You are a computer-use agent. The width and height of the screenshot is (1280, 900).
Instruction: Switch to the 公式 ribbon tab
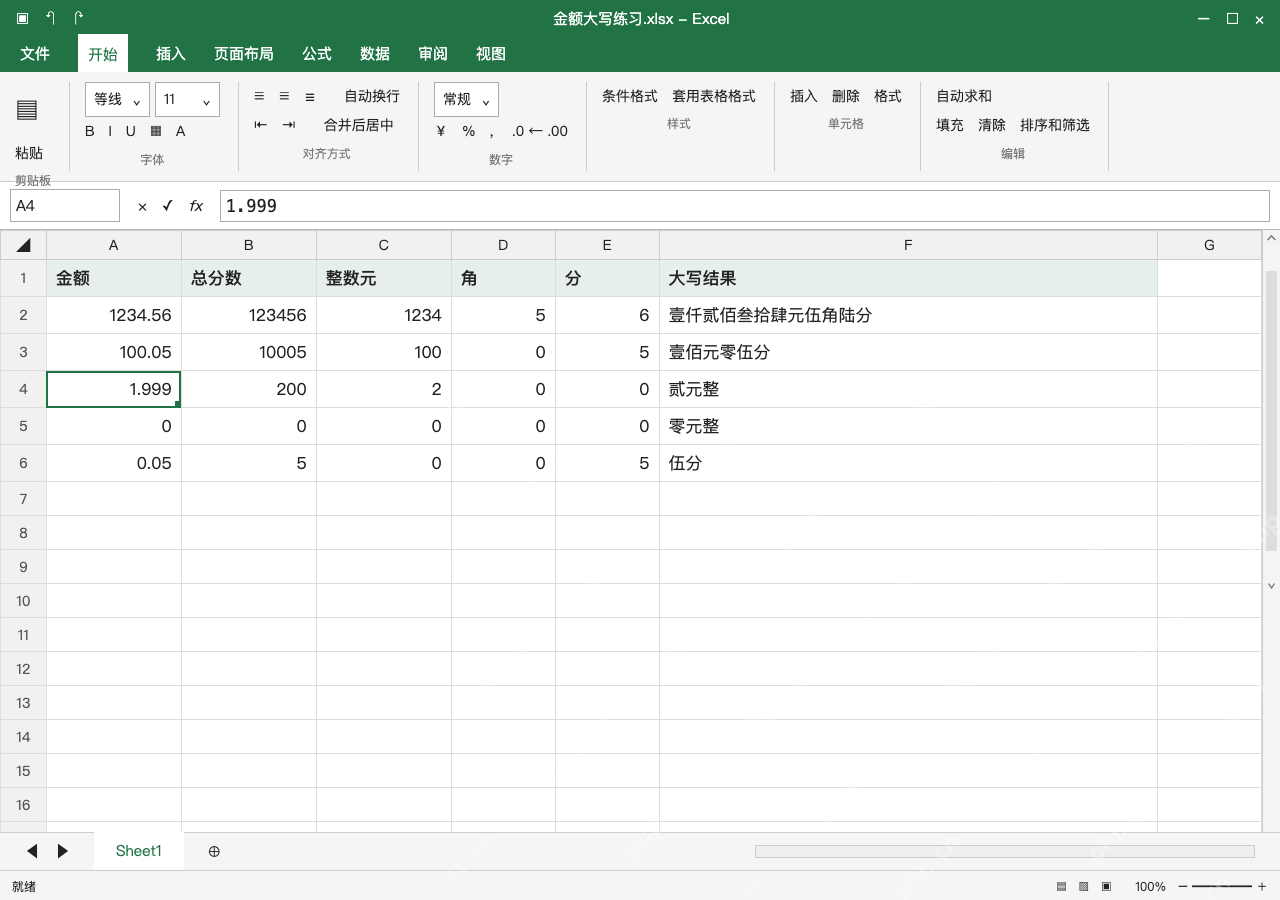[x=317, y=54]
